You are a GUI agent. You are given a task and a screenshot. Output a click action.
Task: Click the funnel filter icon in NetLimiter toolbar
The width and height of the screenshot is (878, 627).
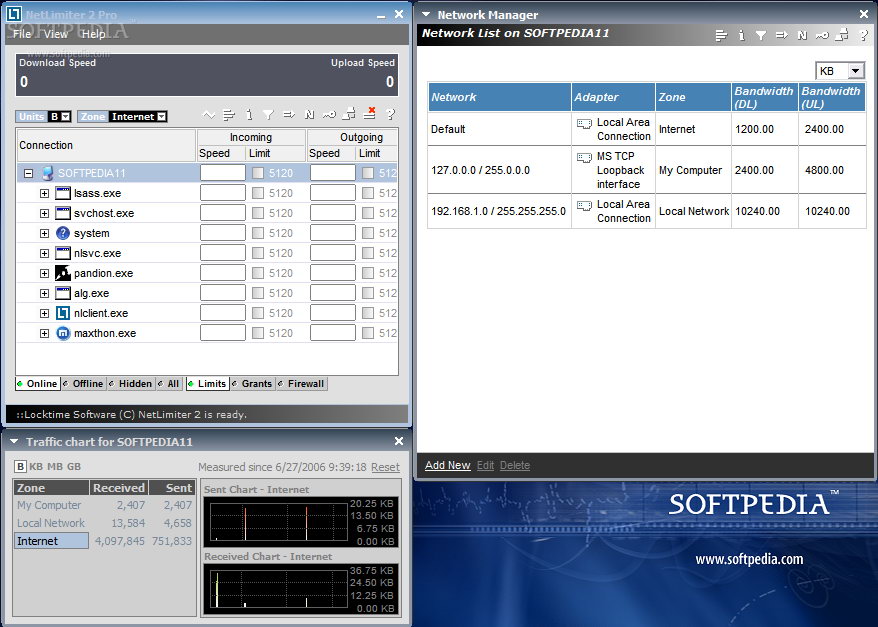coord(269,115)
